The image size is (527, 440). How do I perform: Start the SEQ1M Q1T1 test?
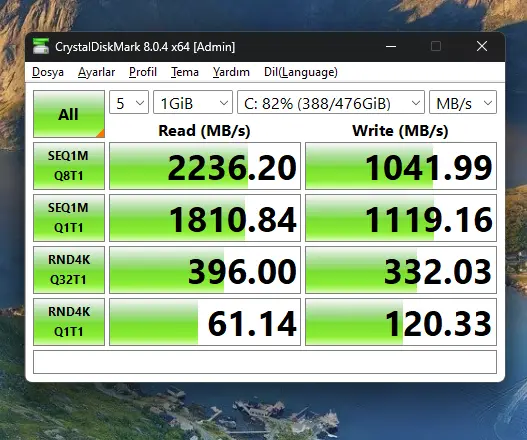point(69,218)
